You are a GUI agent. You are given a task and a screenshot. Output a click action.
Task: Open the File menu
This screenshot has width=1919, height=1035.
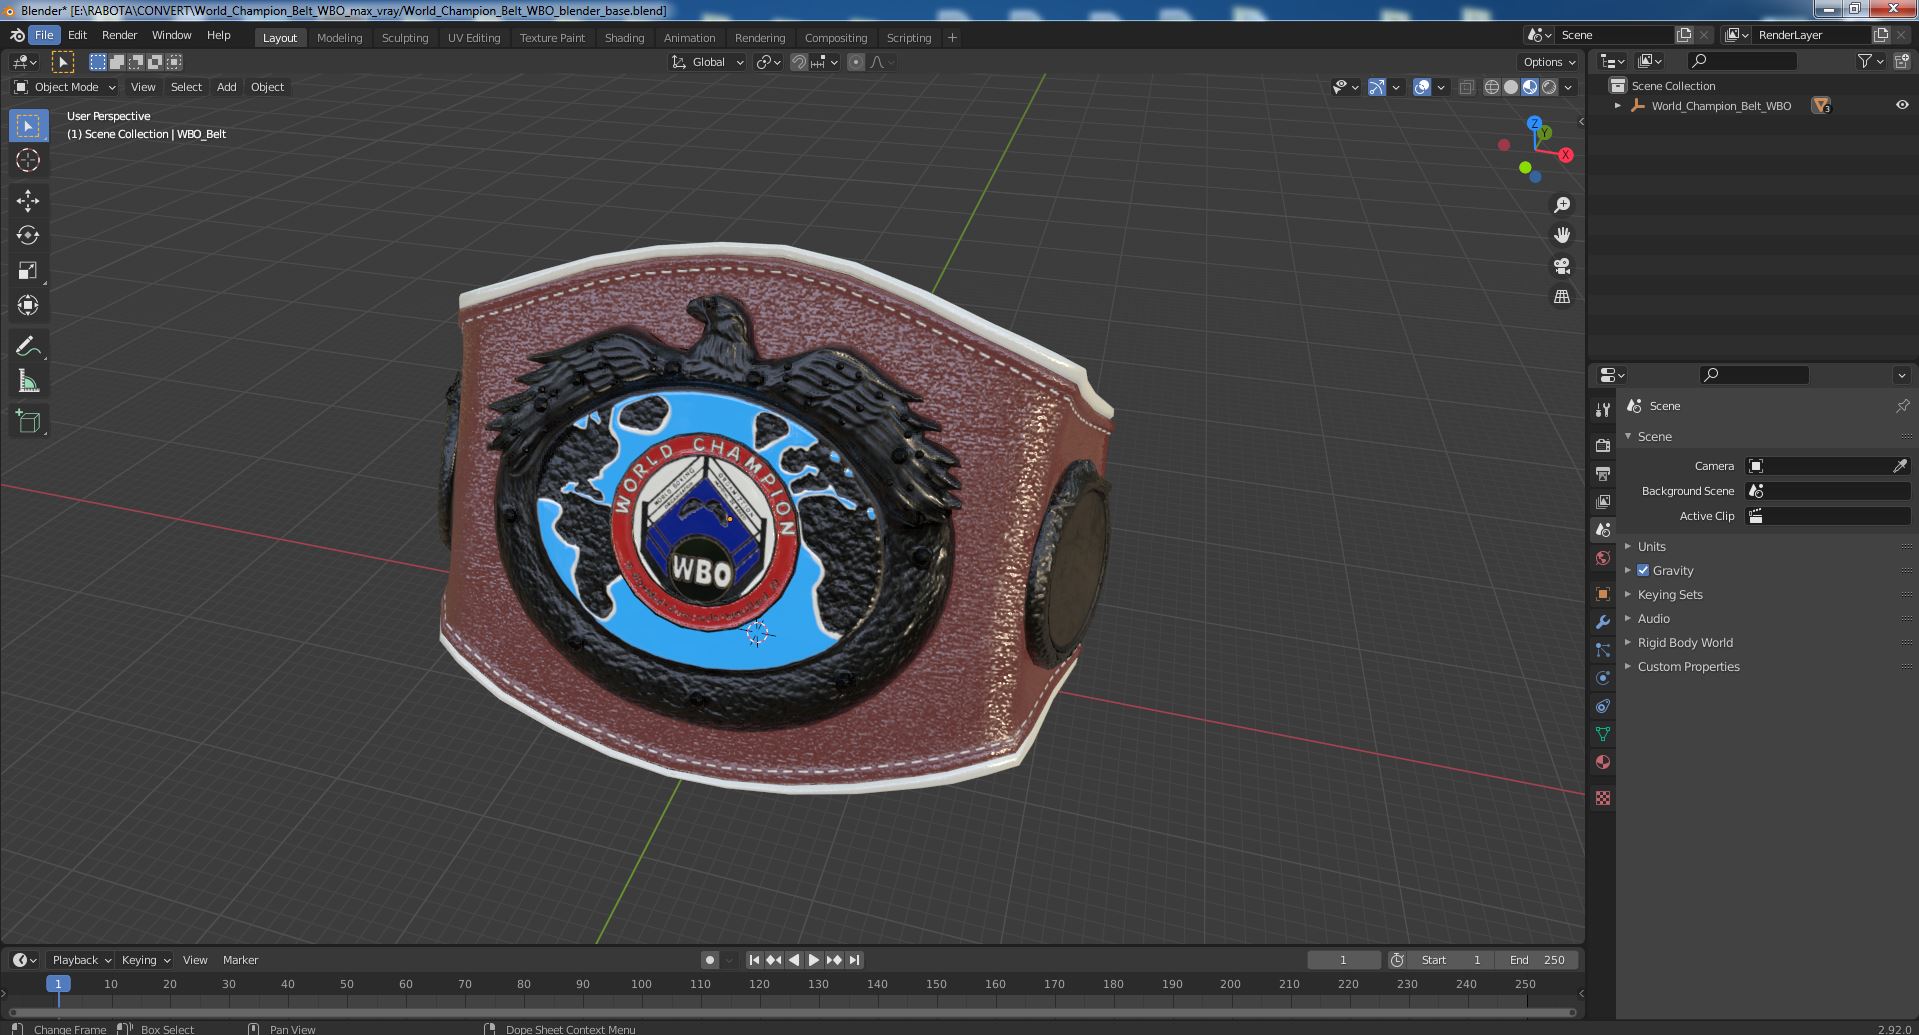tap(44, 35)
